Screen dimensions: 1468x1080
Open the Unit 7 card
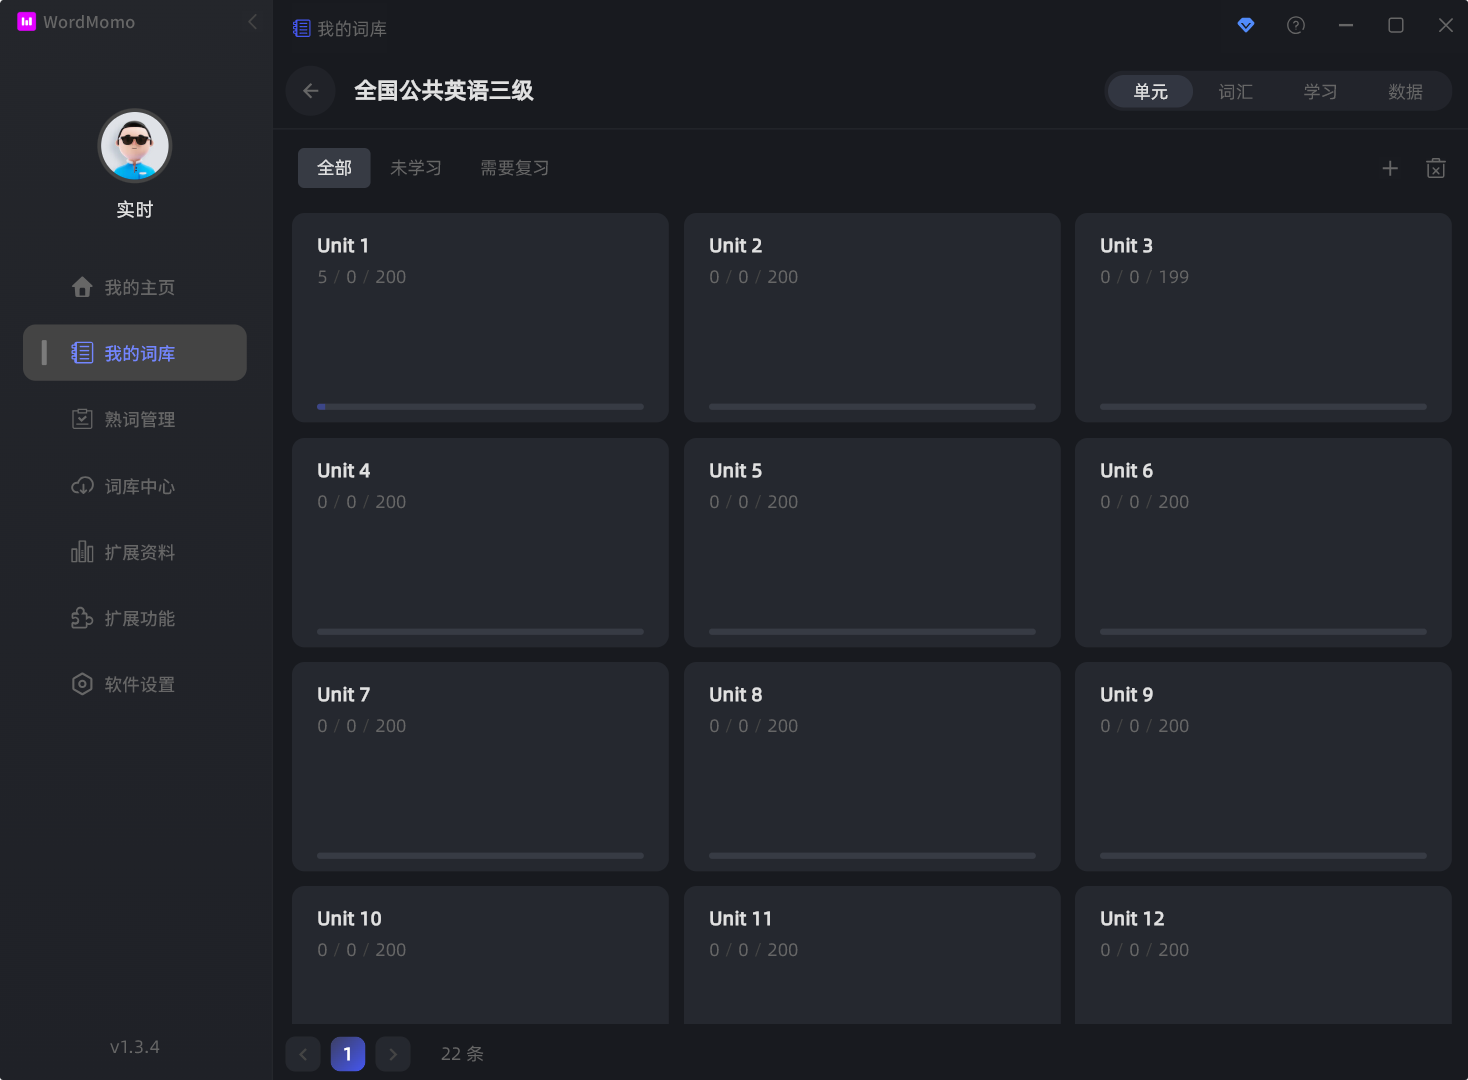point(480,766)
